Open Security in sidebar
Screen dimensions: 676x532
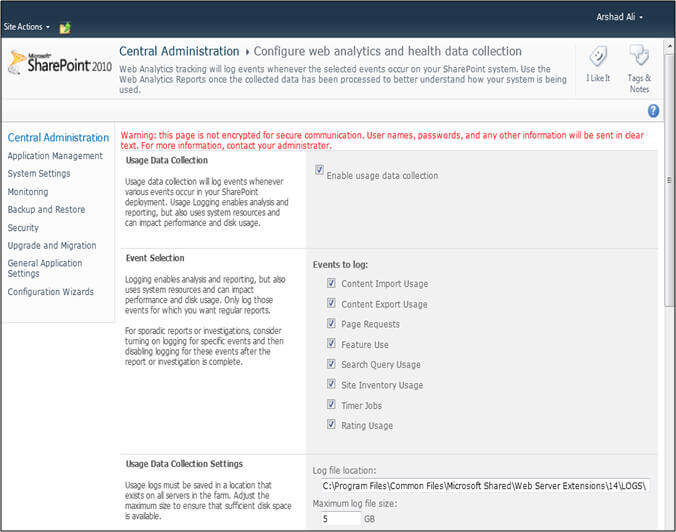tap(23, 228)
